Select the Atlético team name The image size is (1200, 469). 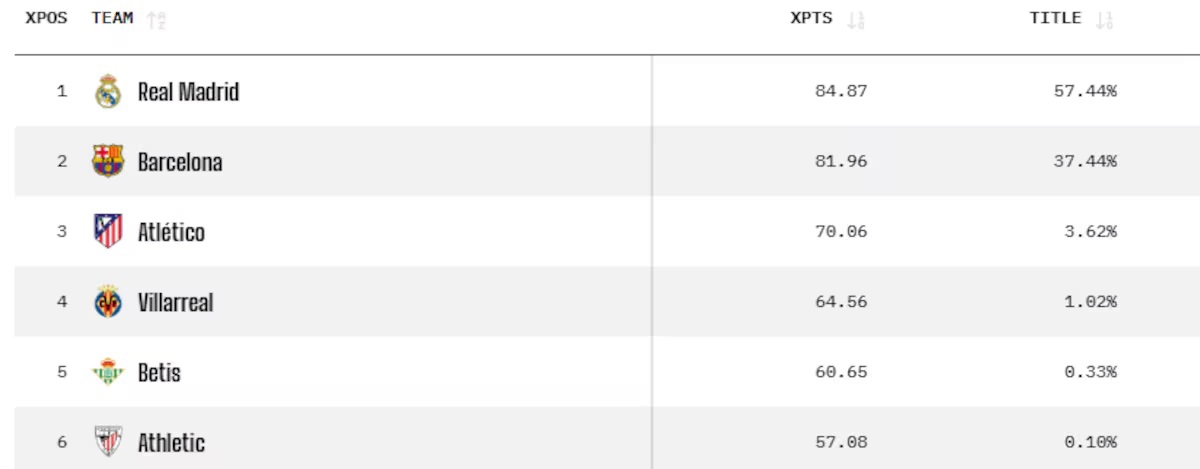point(171,232)
